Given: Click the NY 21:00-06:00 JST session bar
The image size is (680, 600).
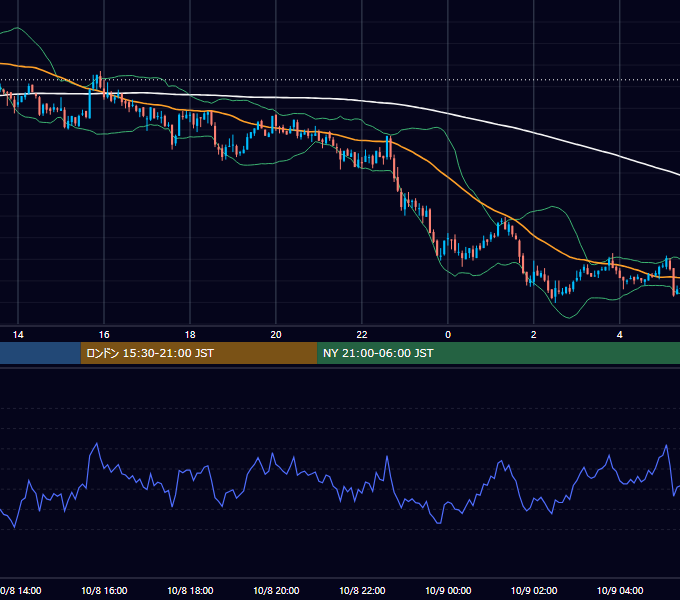Looking at the screenshot, I should pyautogui.click(x=498, y=353).
